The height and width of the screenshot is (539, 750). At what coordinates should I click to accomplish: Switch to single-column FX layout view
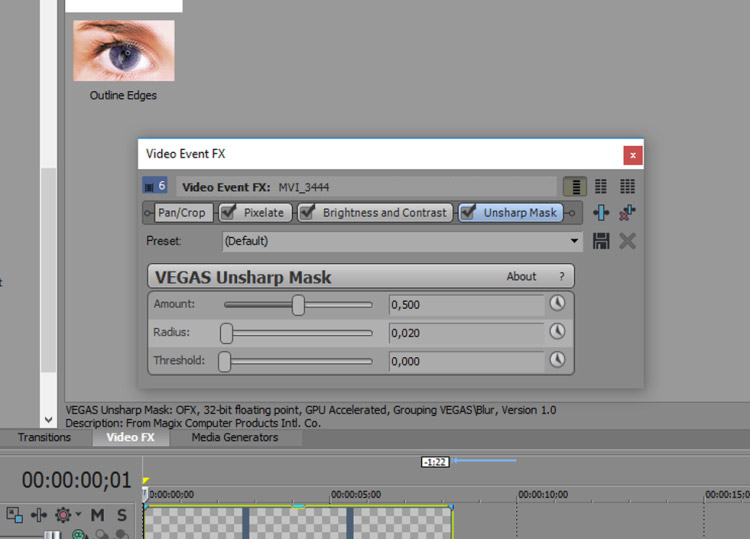575,186
